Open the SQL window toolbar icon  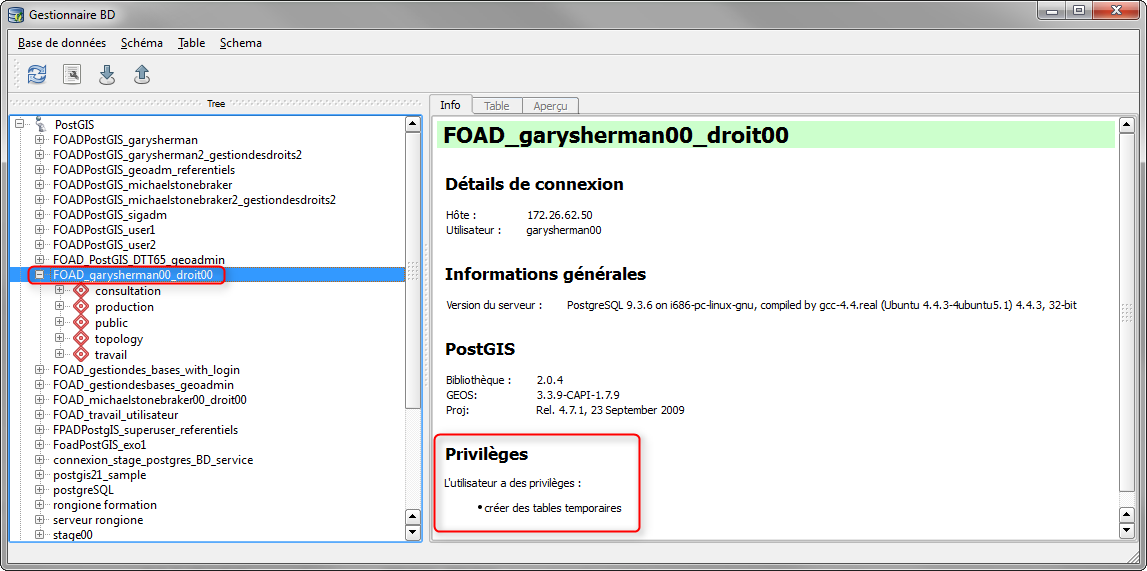click(72, 74)
